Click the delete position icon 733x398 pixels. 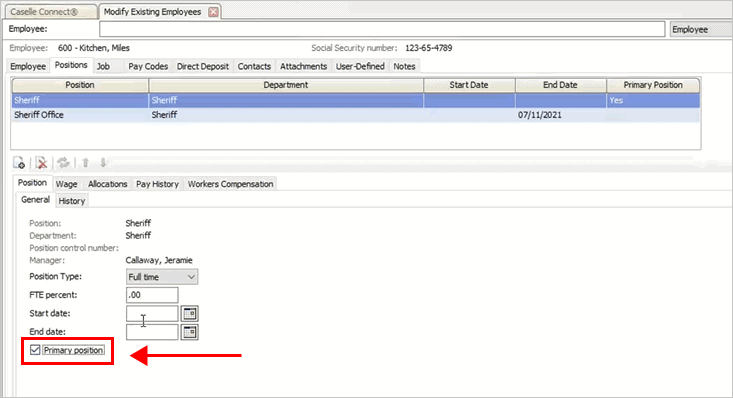[x=41, y=163]
